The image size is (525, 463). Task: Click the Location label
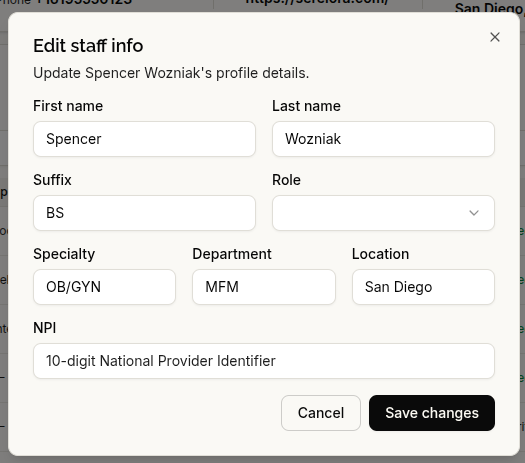380,254
